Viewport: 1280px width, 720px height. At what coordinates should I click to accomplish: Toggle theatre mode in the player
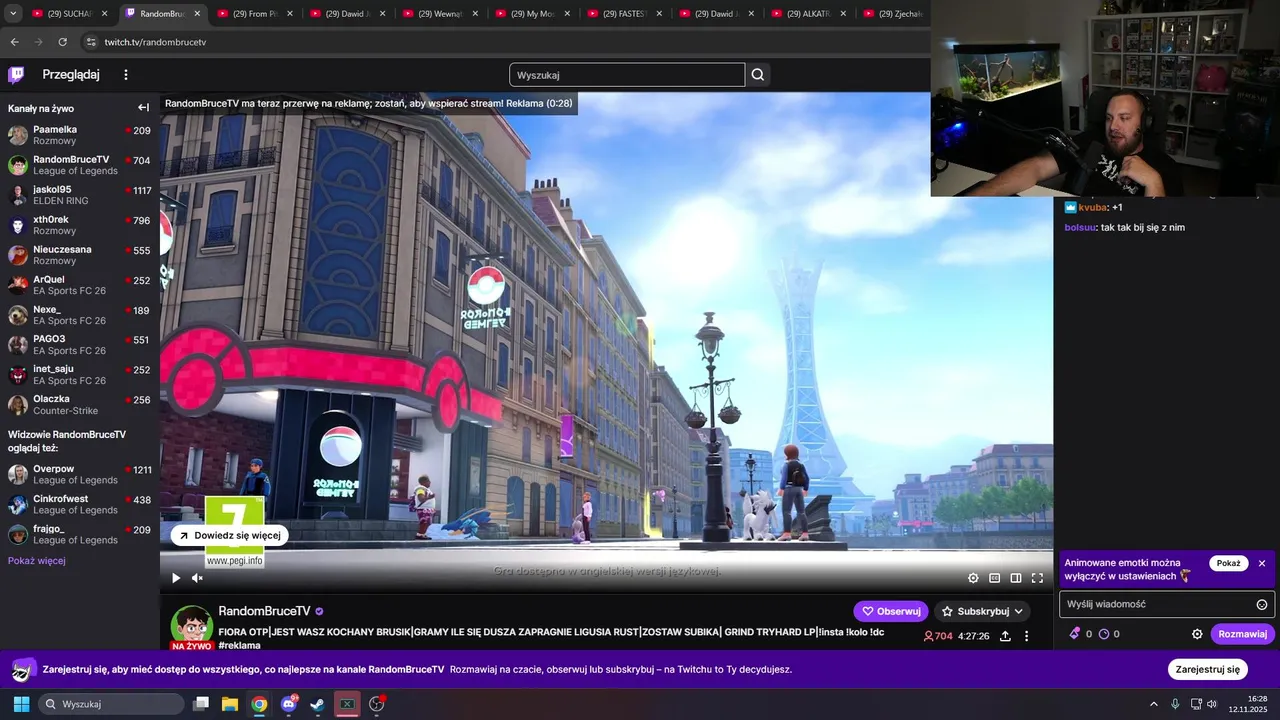coord(1016,578)
